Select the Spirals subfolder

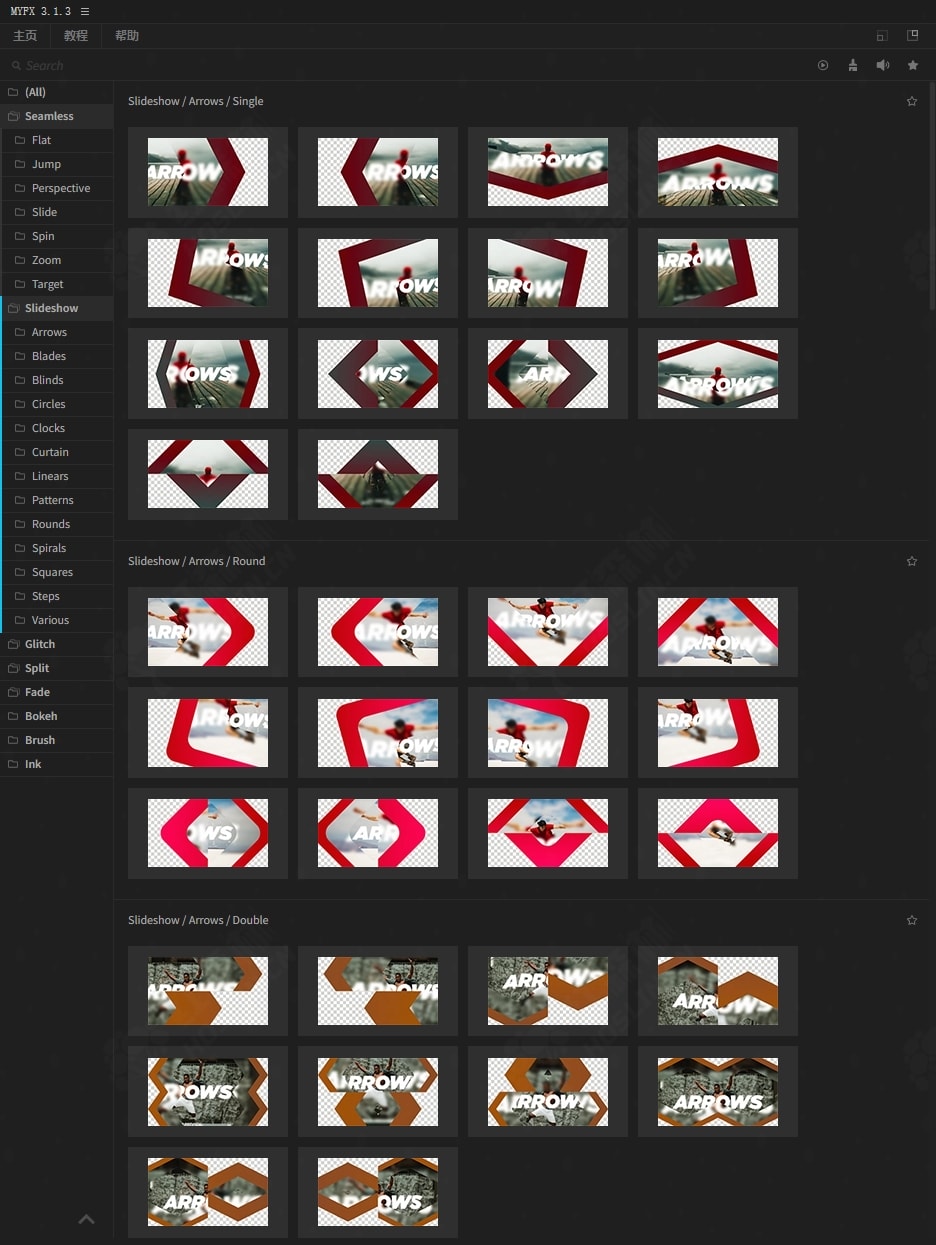[57, 548]
